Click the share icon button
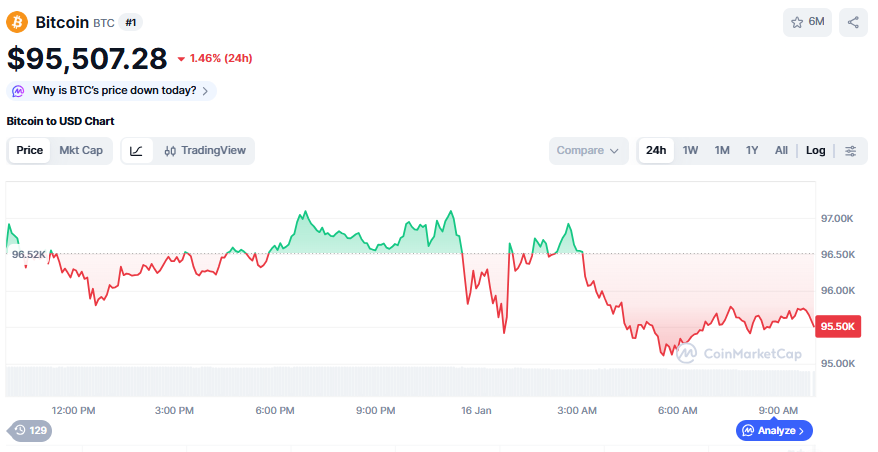878x452 pixels. [853, 22]
